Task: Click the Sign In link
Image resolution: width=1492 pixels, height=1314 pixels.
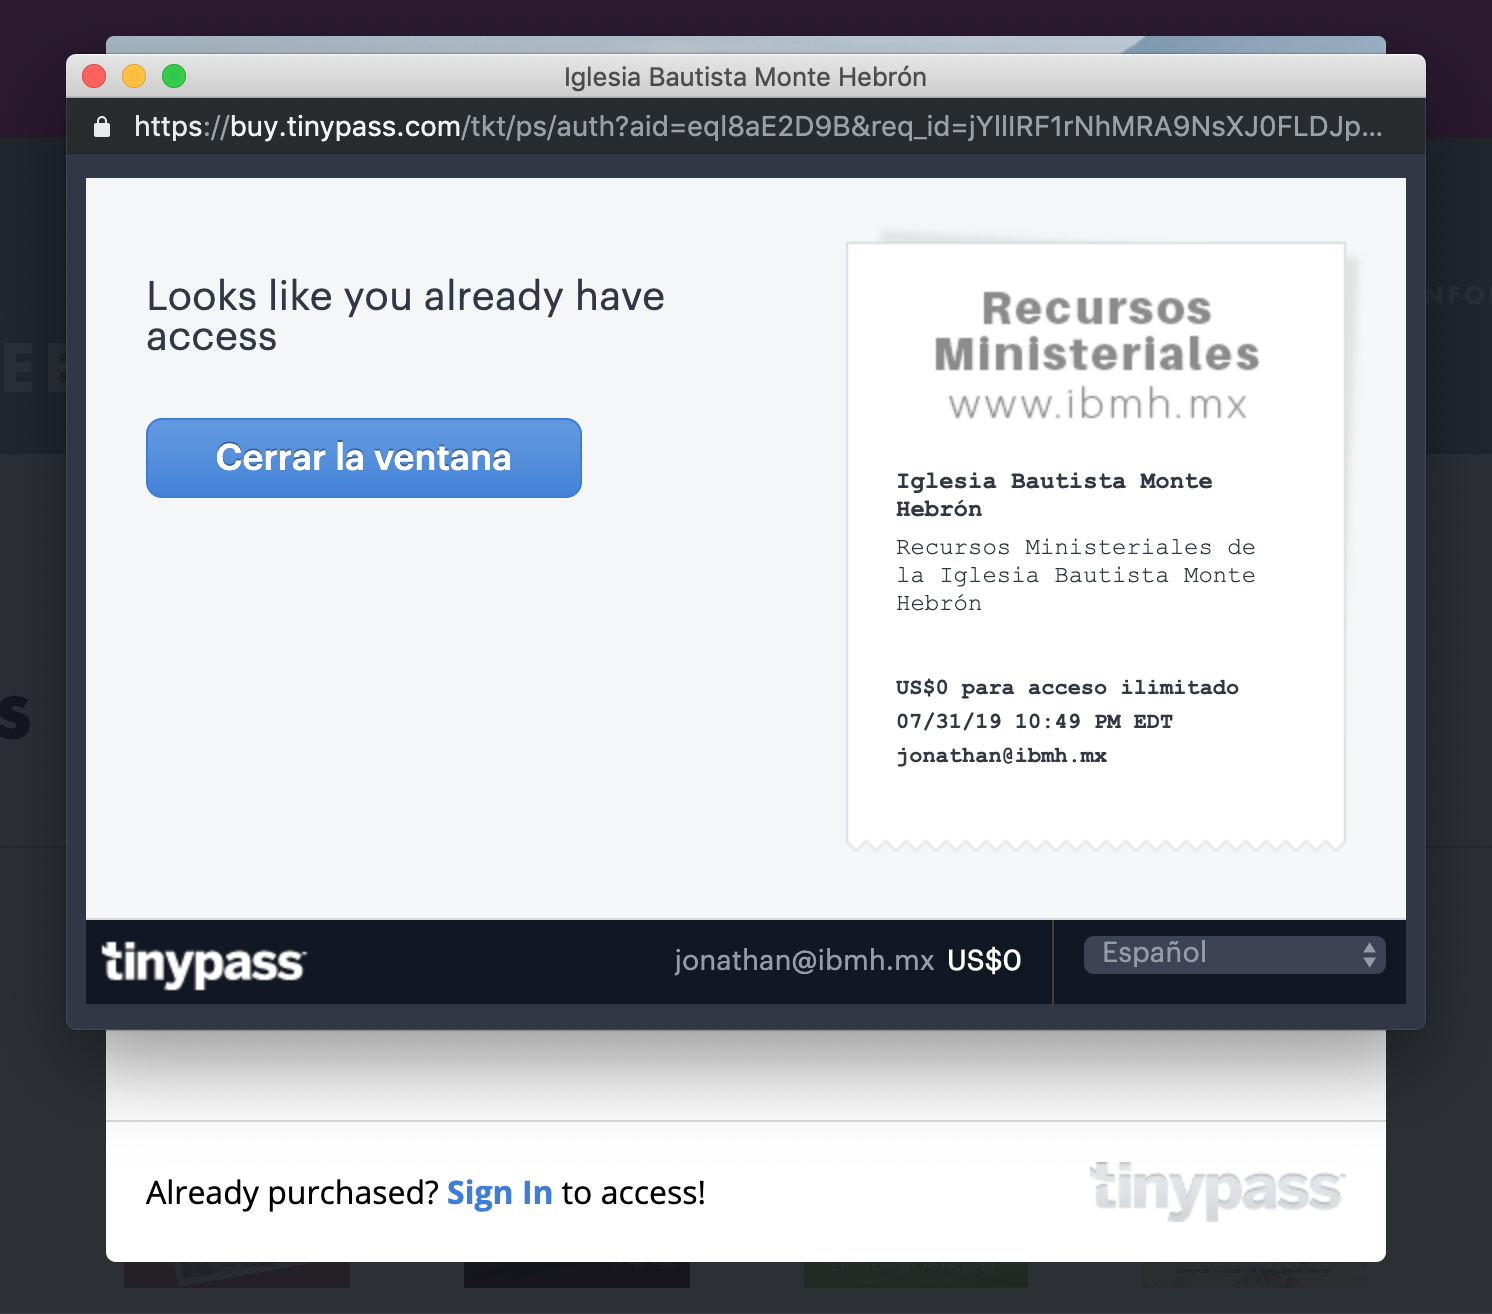Action: point(499,1192)
